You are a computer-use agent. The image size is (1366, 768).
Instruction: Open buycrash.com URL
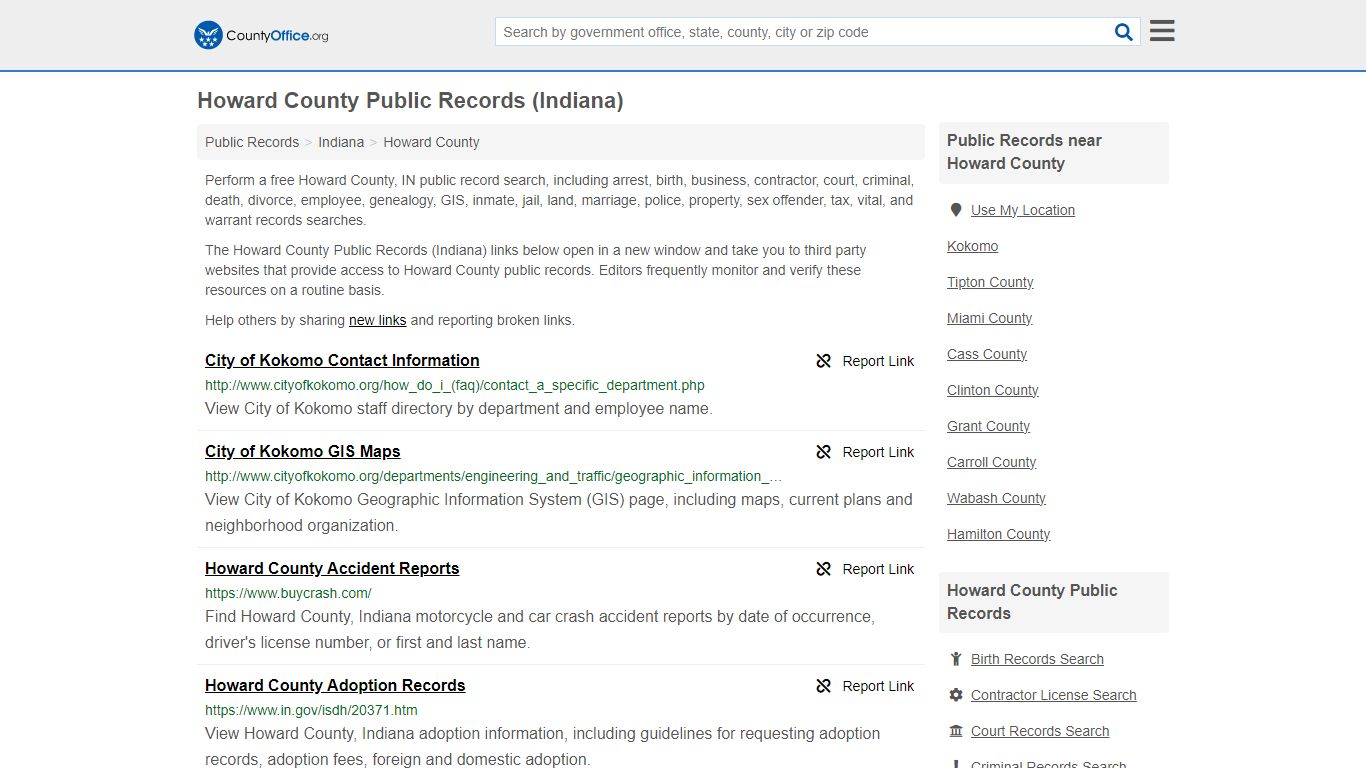click(x=288, y=593)
